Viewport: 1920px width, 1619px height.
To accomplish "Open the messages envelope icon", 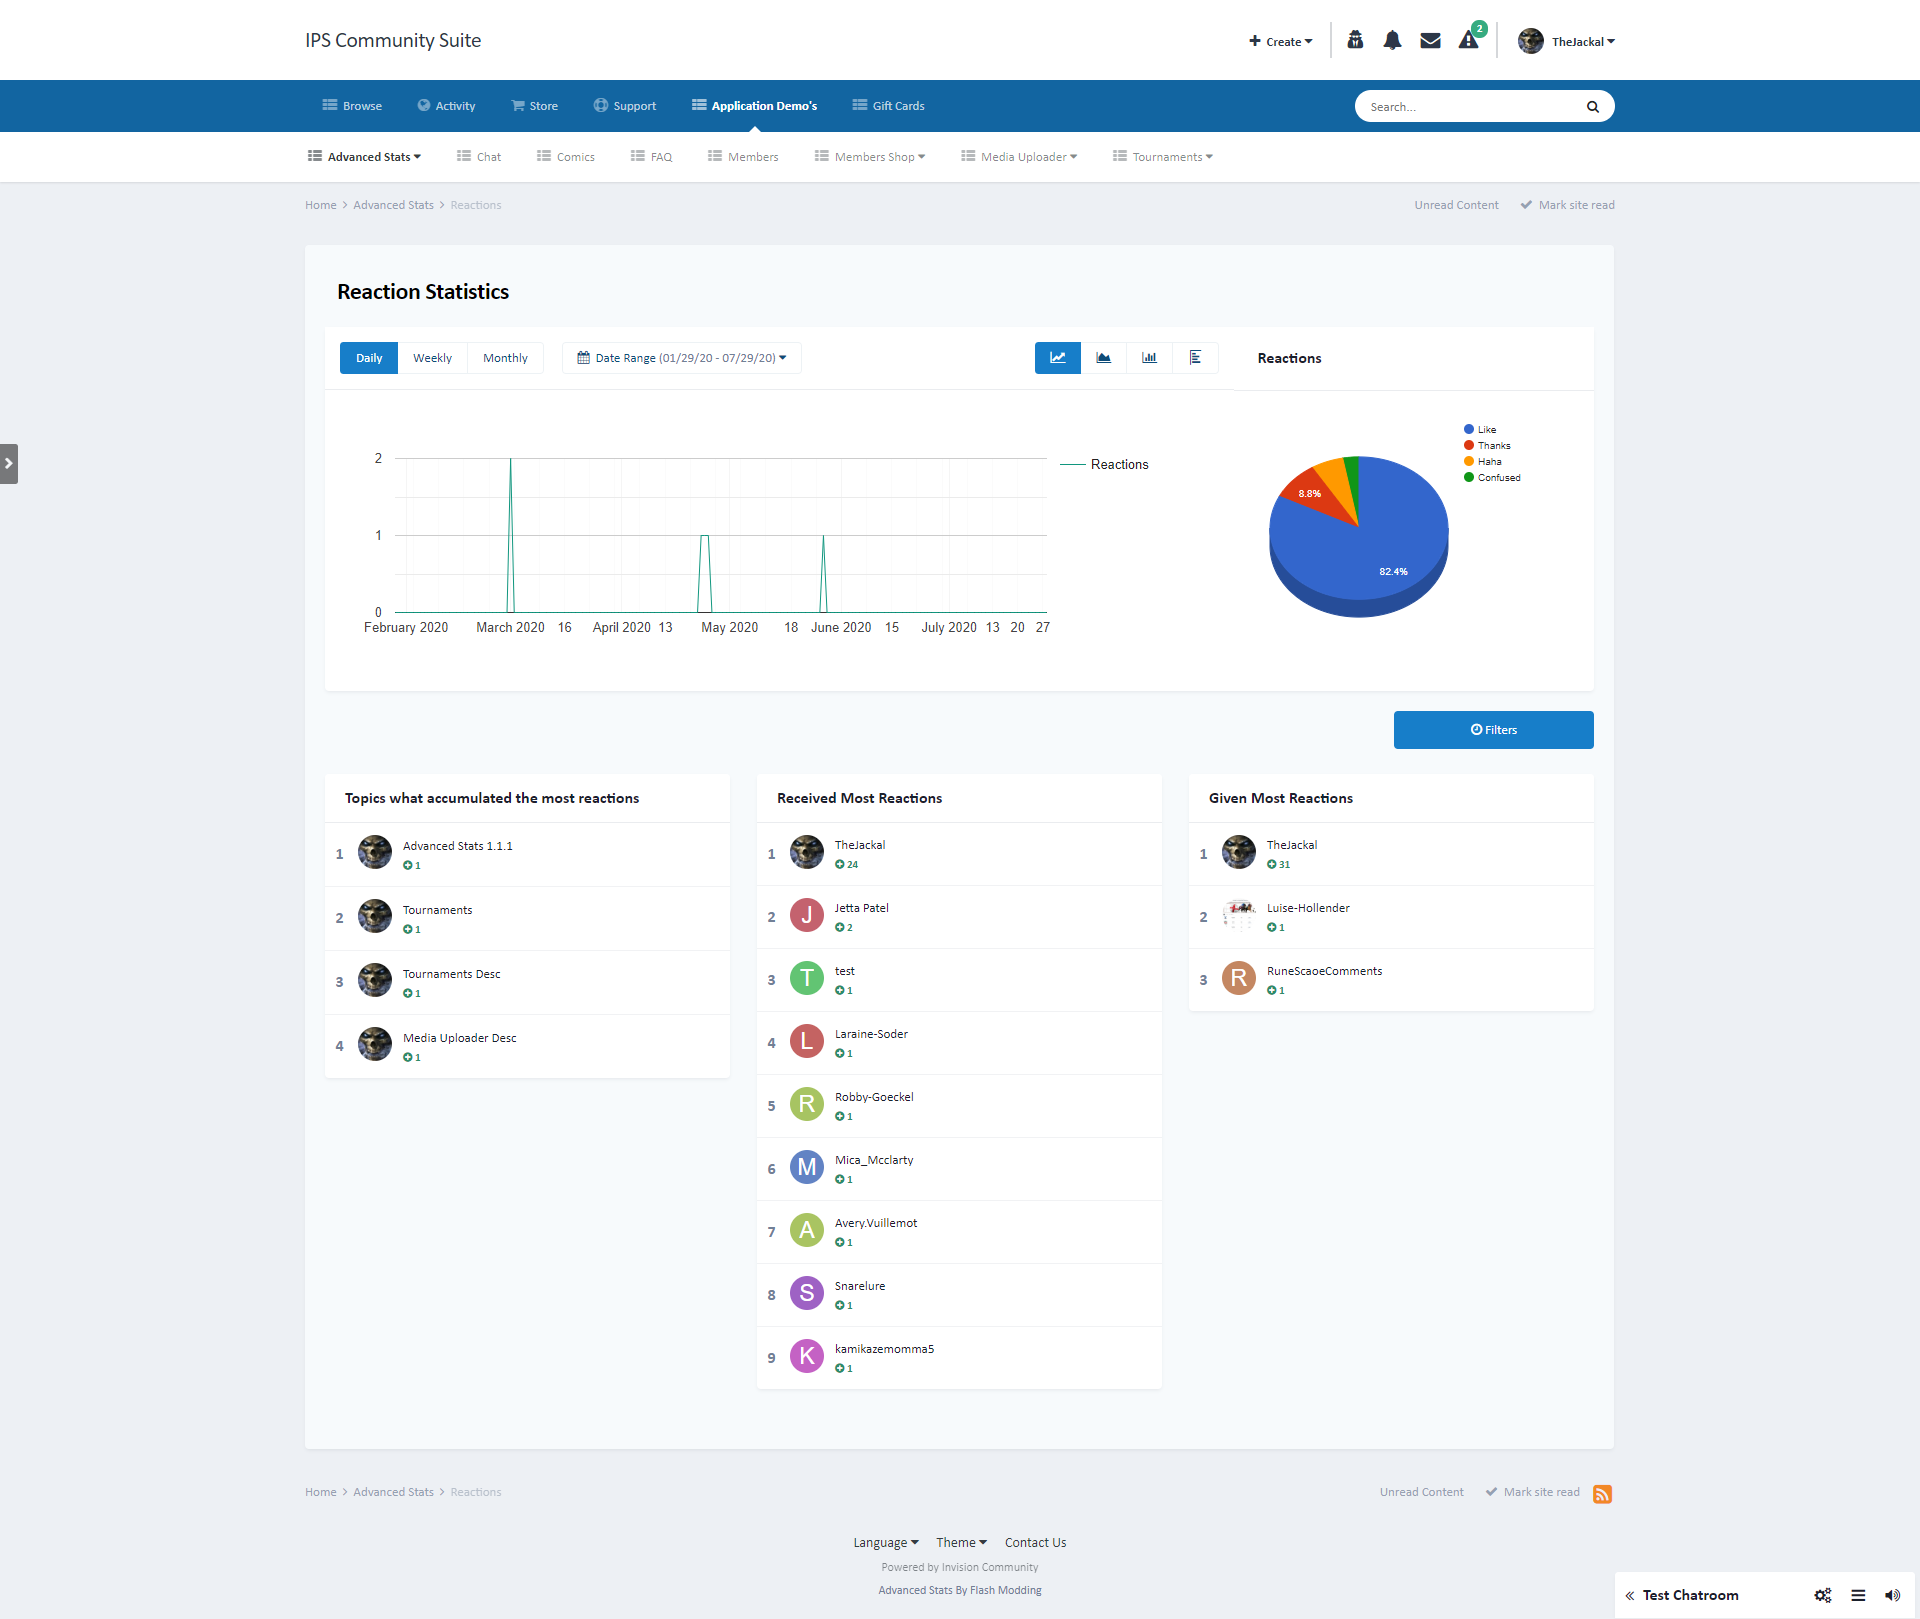I will (x=1430, y=41).
